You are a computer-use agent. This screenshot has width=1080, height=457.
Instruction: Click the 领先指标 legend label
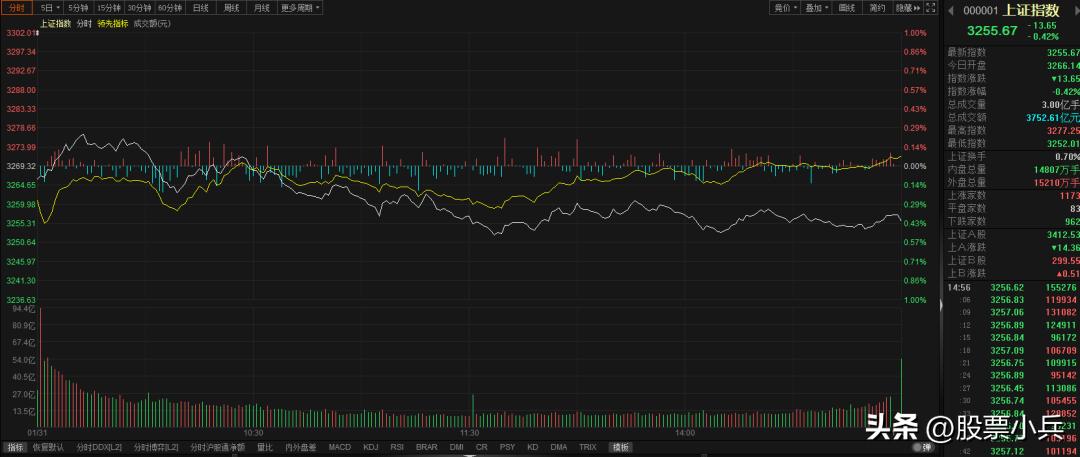click(x=110, y=22)
